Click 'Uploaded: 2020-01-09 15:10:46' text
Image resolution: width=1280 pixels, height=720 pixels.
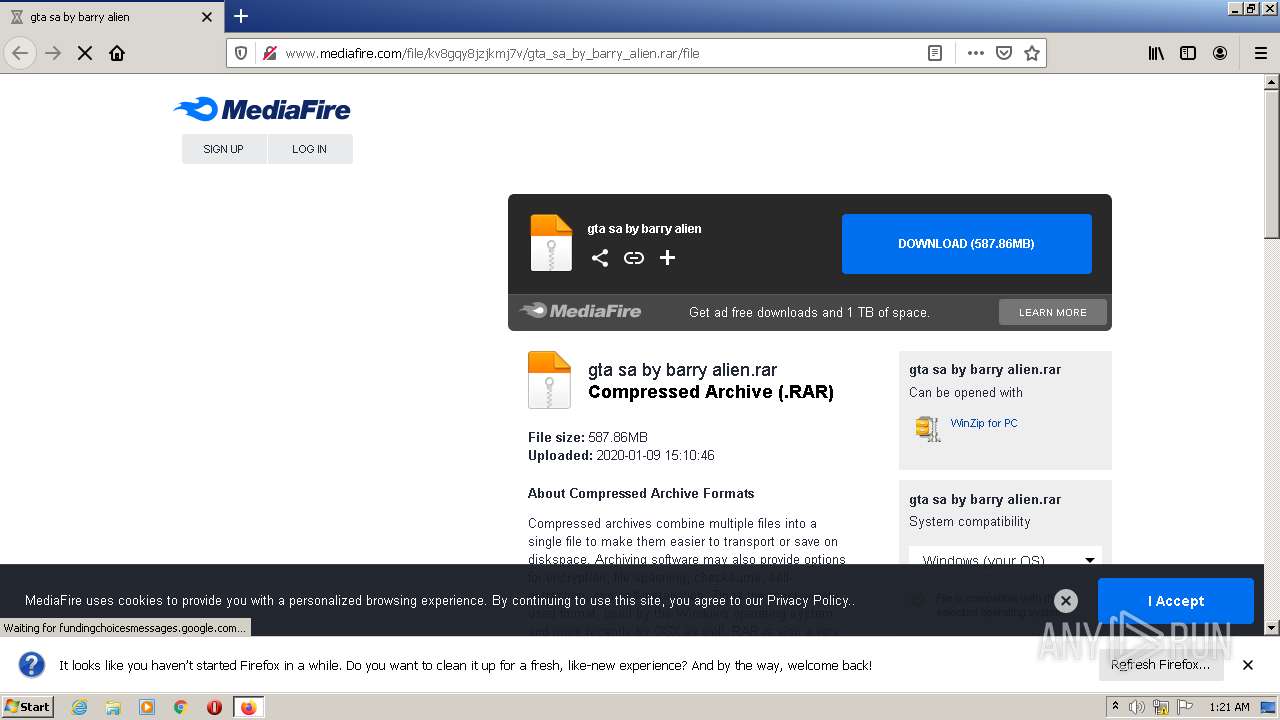click(621, 455)
